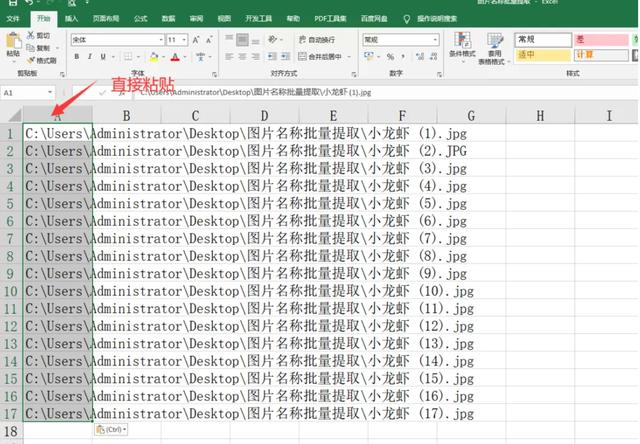This screenshot has height=444, width=640.
Task: Open the Clipboard (剪贴板) dialog launcher
Action: pyautogui.click(x=62, y=74)
